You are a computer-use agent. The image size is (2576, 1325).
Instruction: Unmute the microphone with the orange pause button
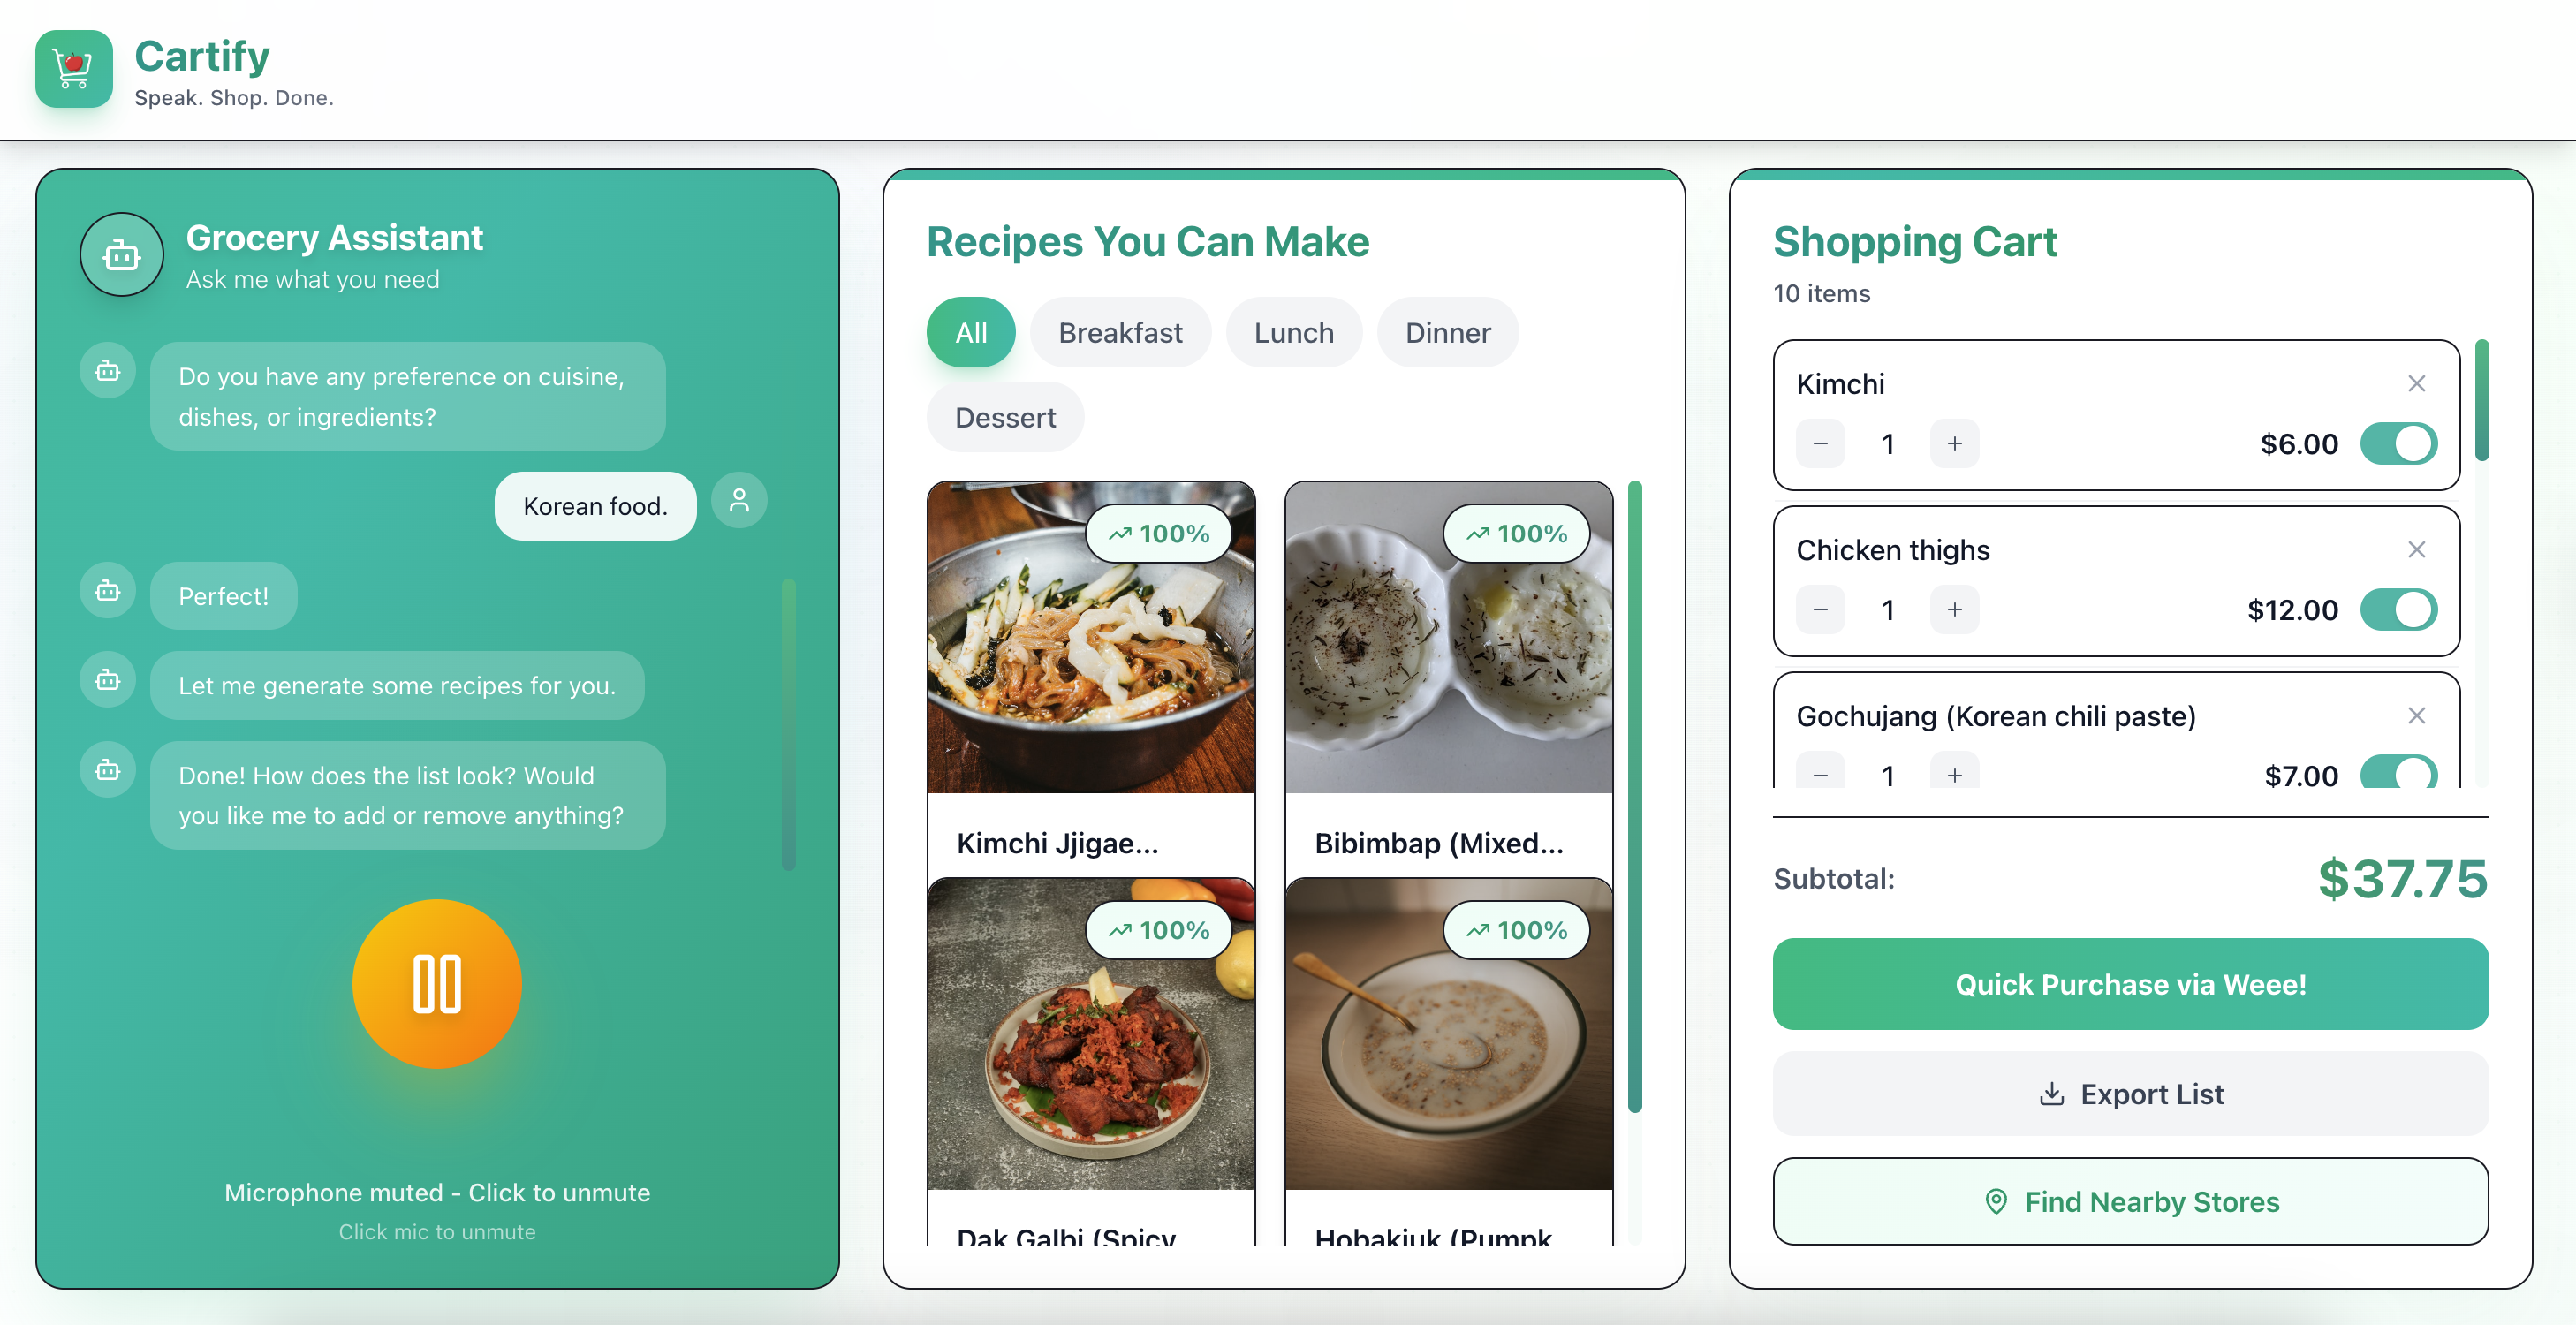click(x=437, y=984)
